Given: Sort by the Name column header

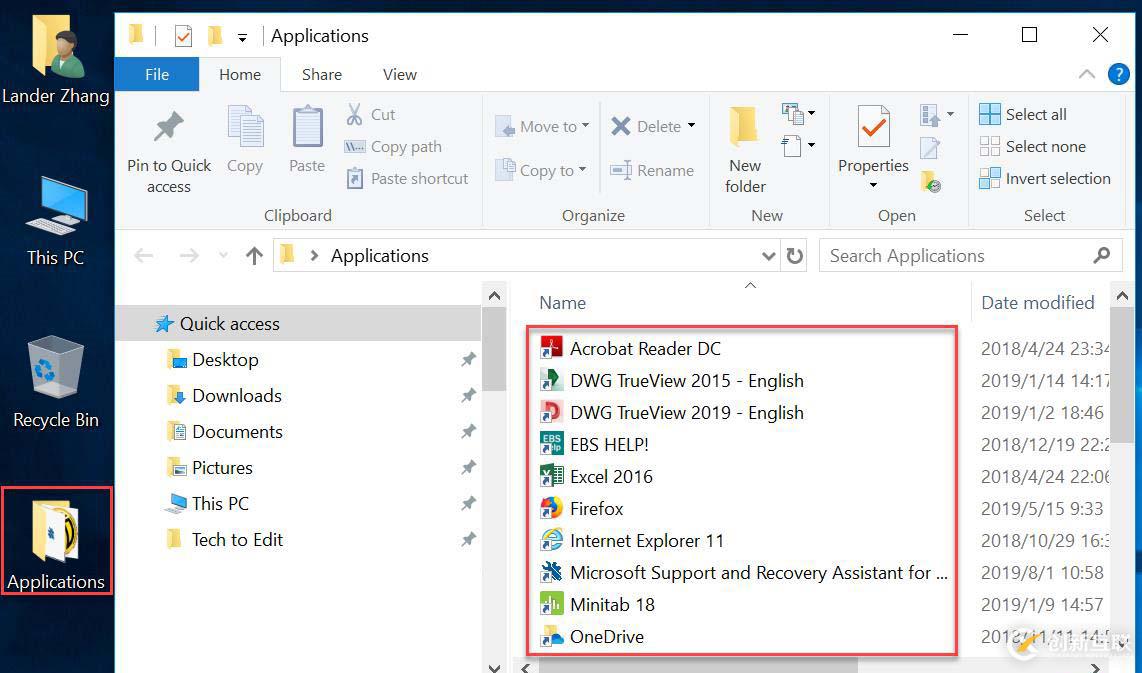Looking at the screenshot, I should click(x=562, y=303).
